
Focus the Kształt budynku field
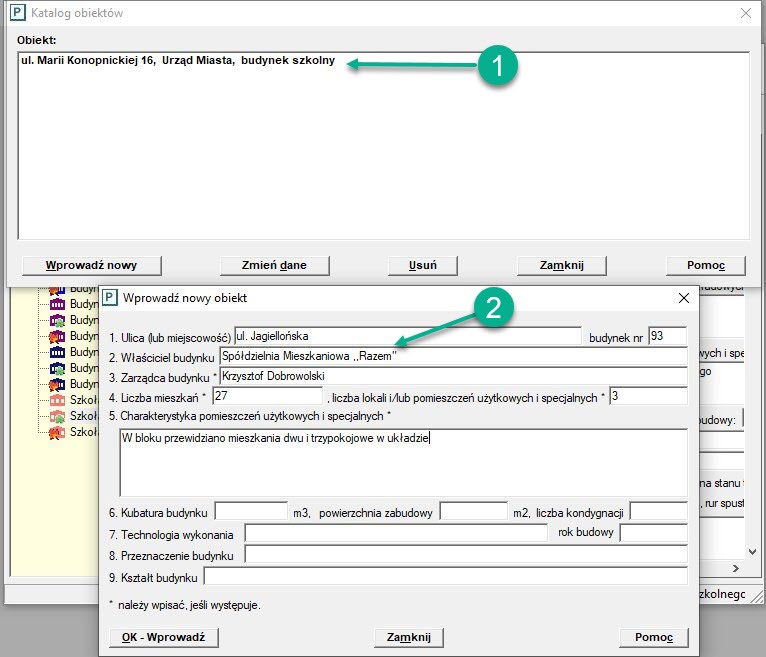444,576
